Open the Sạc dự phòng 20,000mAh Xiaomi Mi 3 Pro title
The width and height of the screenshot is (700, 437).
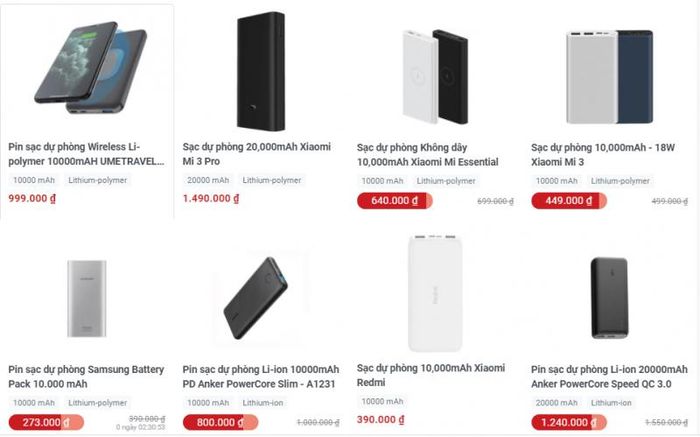tap(257, 154)
